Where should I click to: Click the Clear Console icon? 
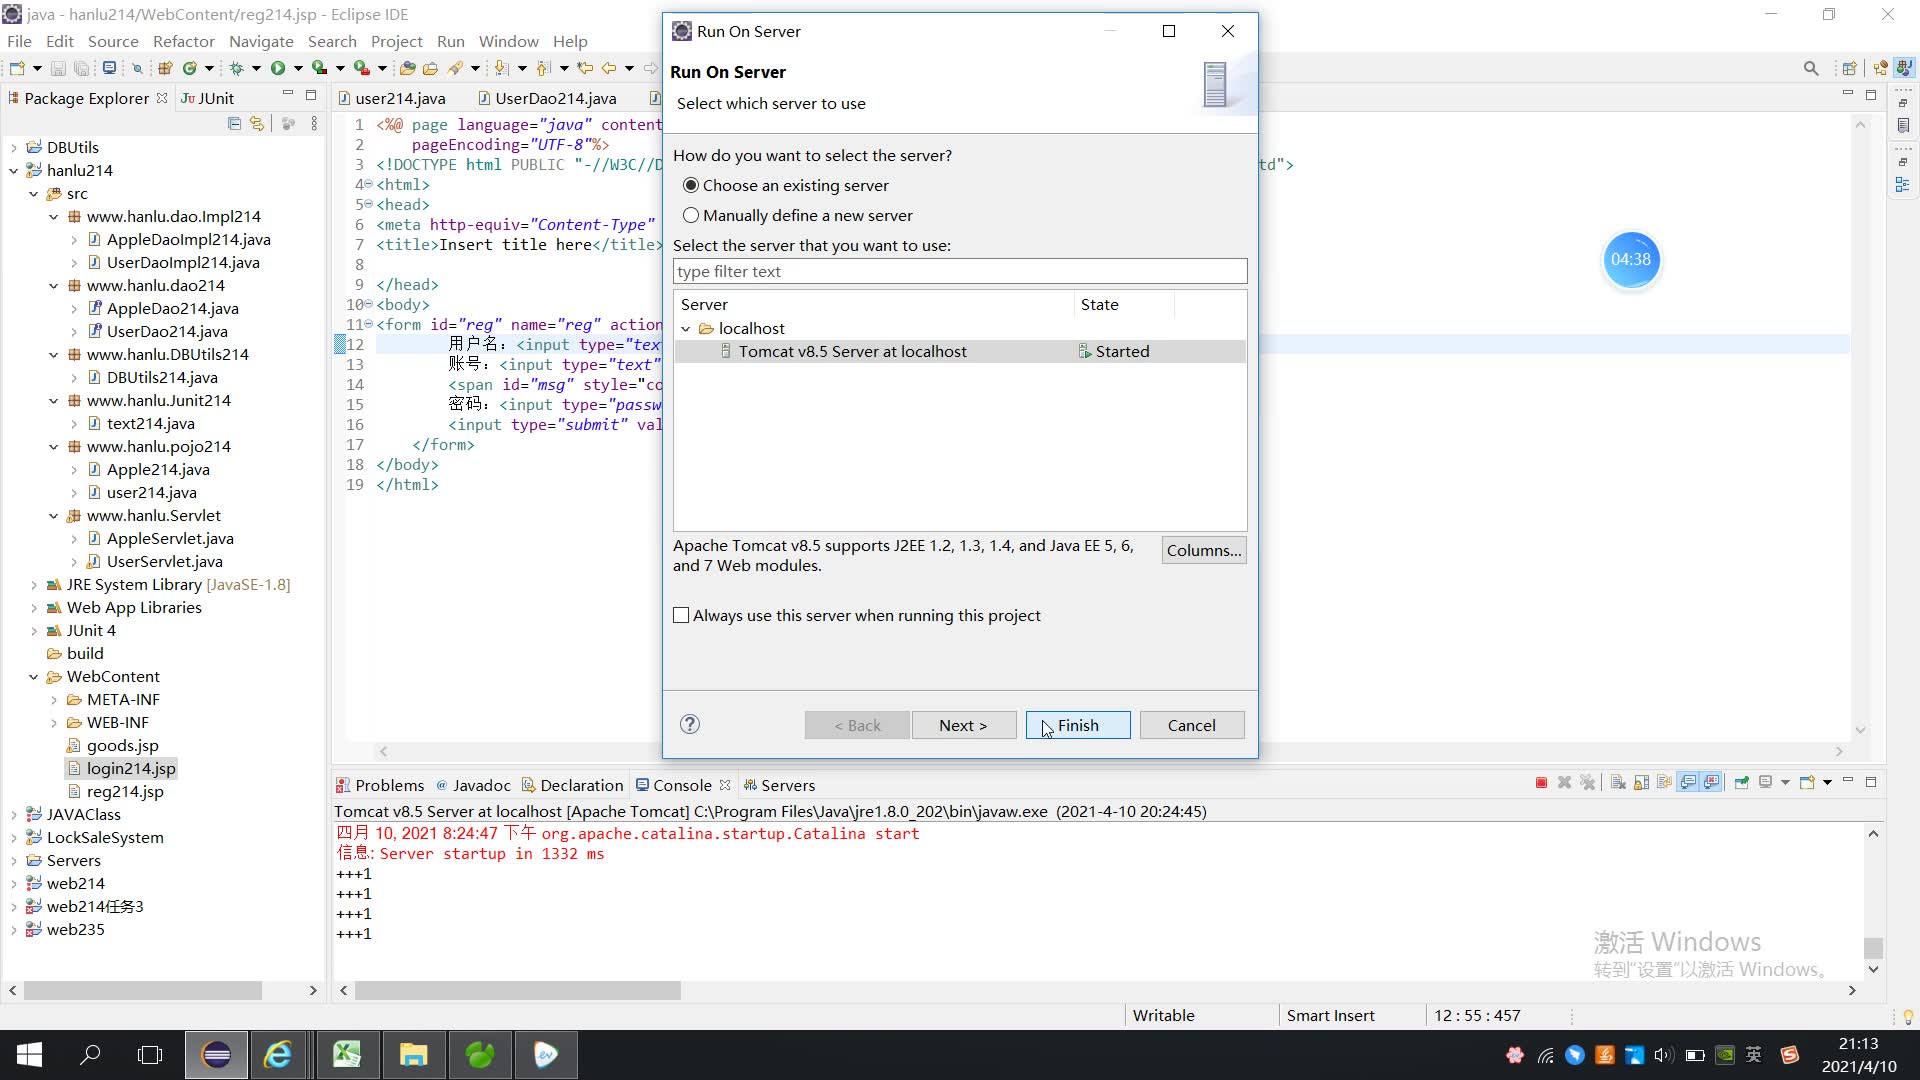[x=1618, y=782]
